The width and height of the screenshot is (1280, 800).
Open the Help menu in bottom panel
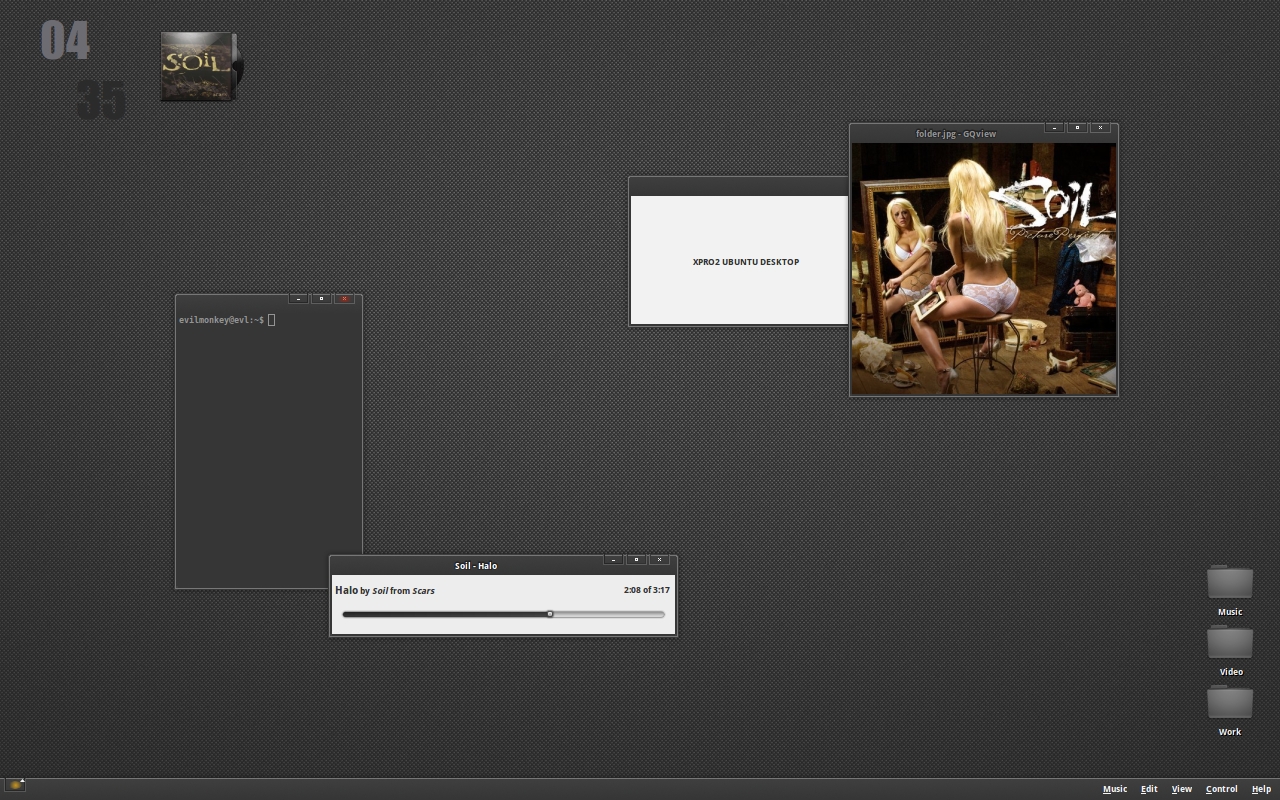click(x=1261, y=789)
